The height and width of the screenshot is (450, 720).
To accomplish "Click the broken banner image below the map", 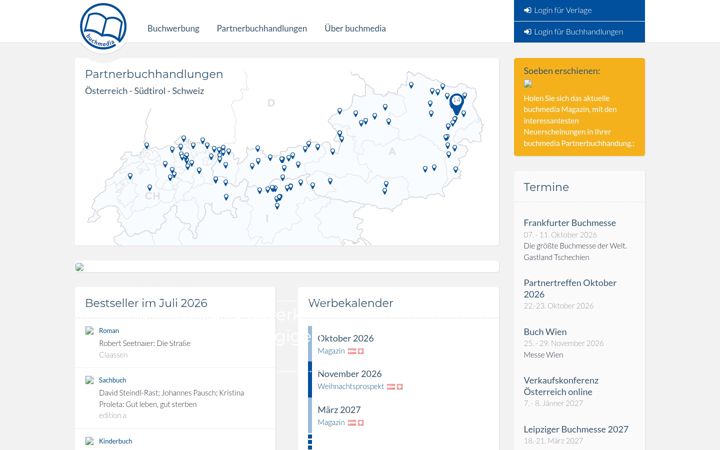I will [x=79, y=267].
